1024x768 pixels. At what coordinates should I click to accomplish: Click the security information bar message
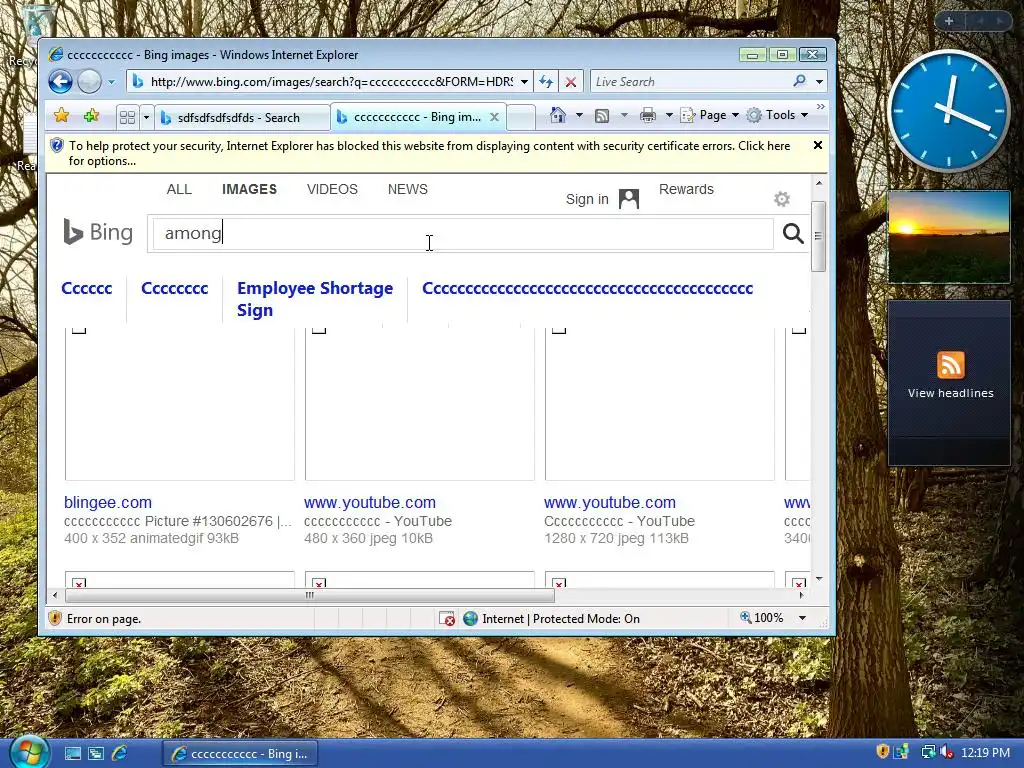click(x=429, y=153)
